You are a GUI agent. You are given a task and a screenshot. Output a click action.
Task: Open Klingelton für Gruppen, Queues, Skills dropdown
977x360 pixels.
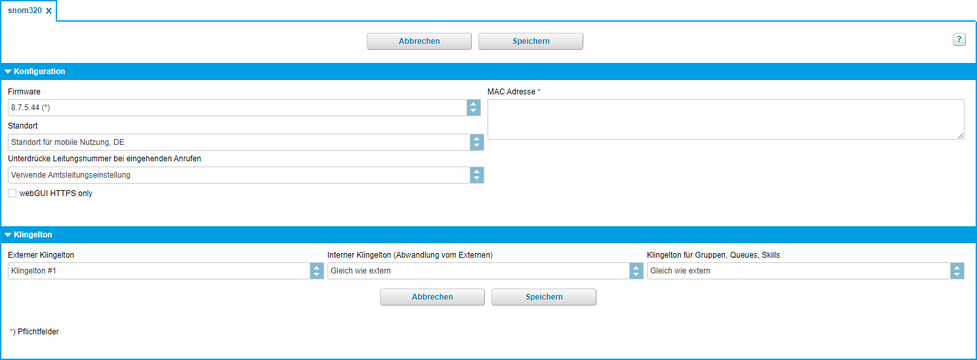[806, 271]
